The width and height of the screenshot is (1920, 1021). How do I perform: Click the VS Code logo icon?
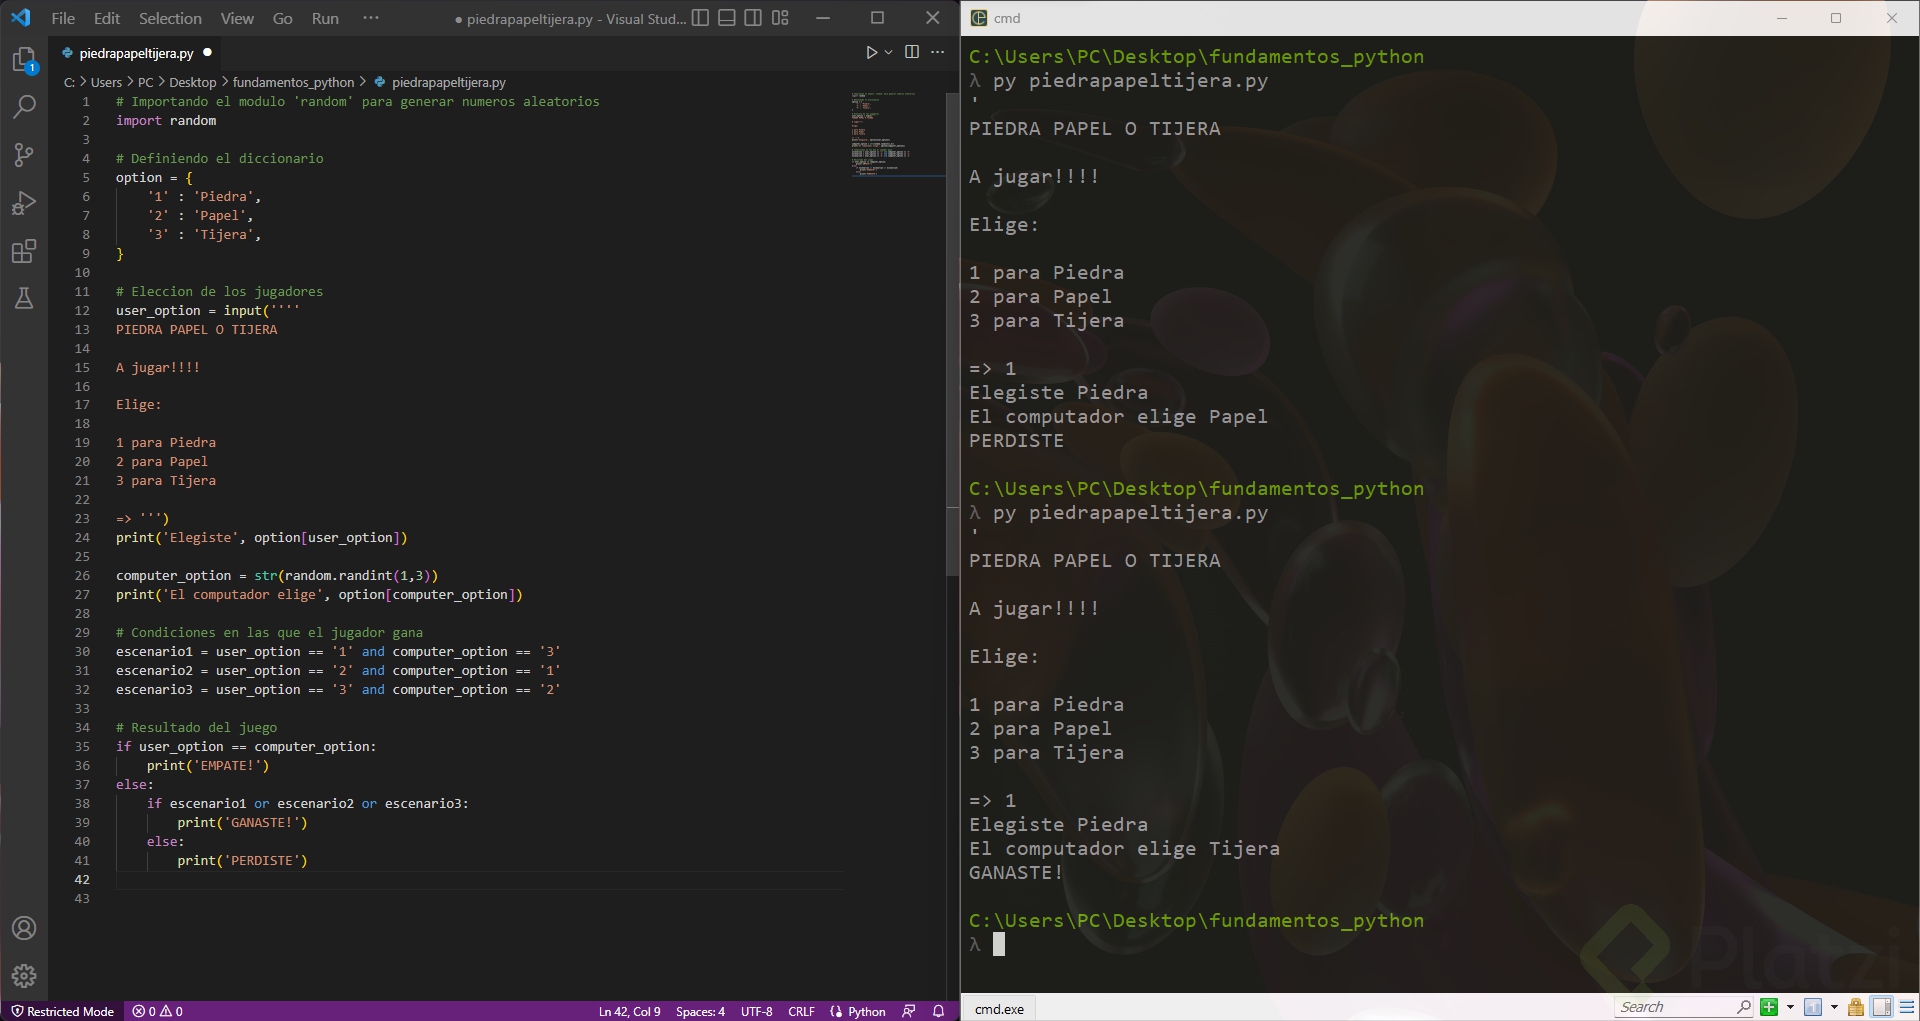(x=21, y=18)
